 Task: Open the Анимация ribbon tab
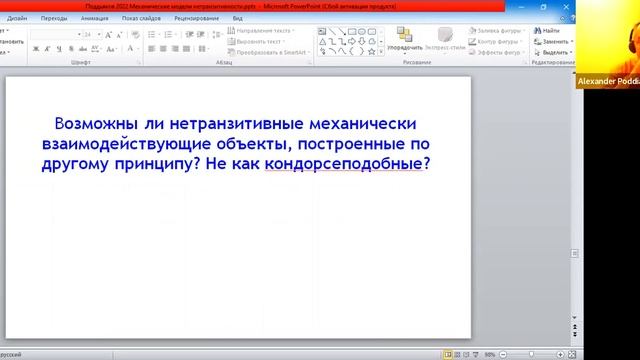pos(94,18)
